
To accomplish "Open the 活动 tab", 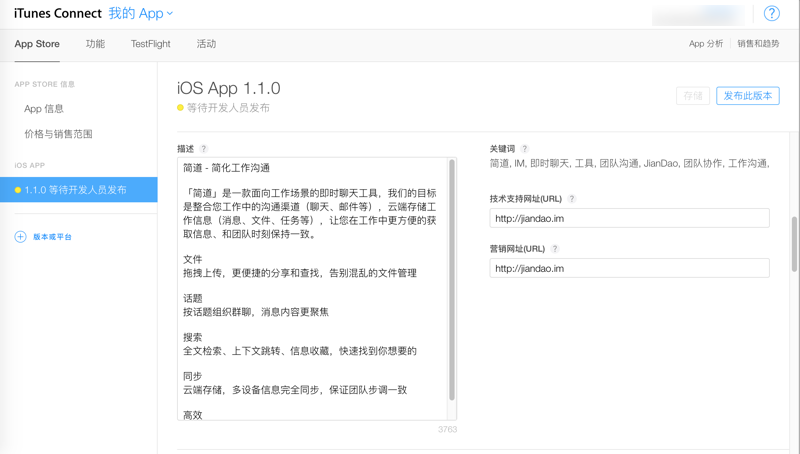I will 206,44.
